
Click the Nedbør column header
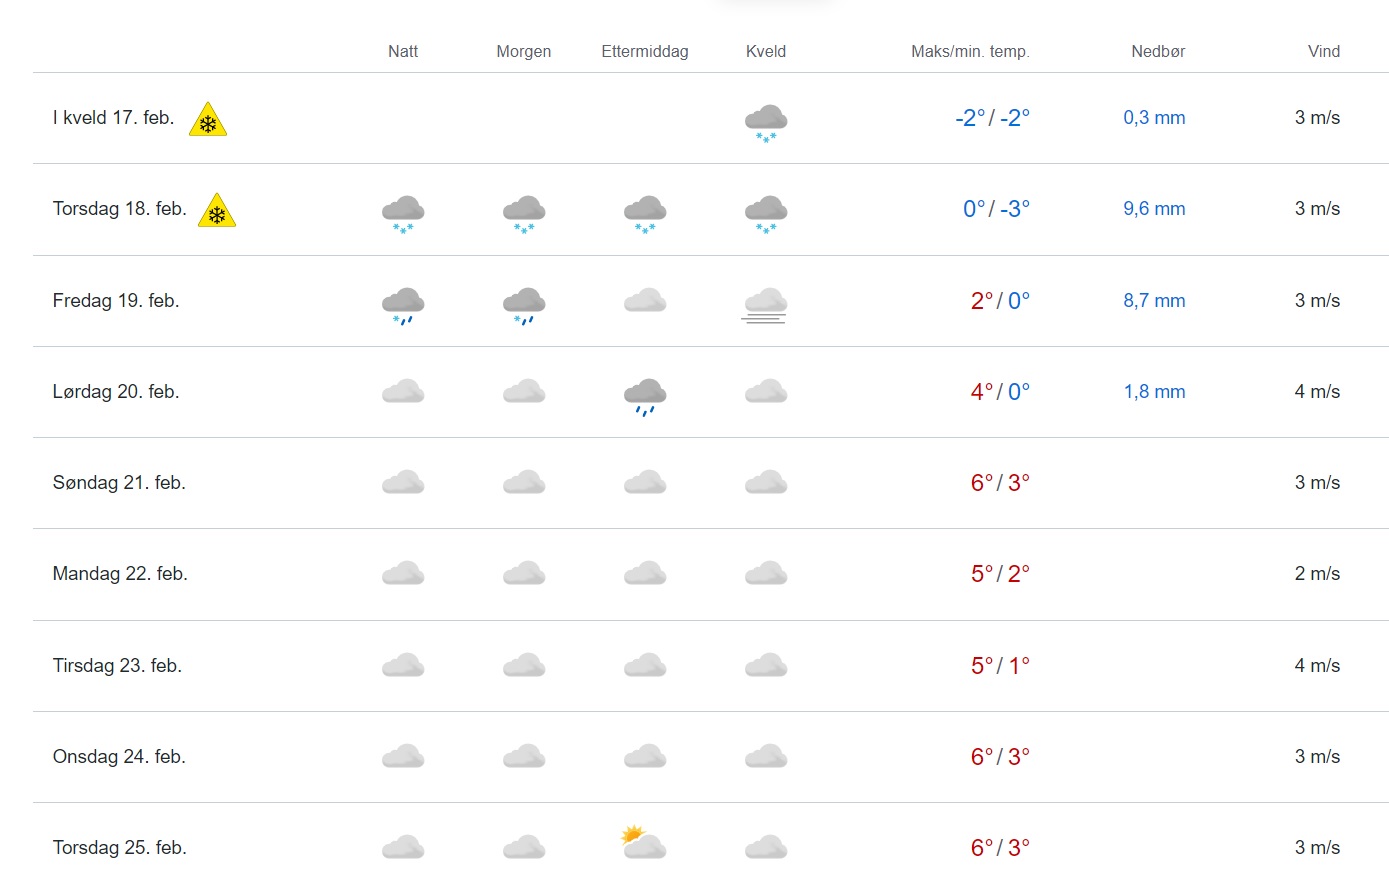(1158, 52)
